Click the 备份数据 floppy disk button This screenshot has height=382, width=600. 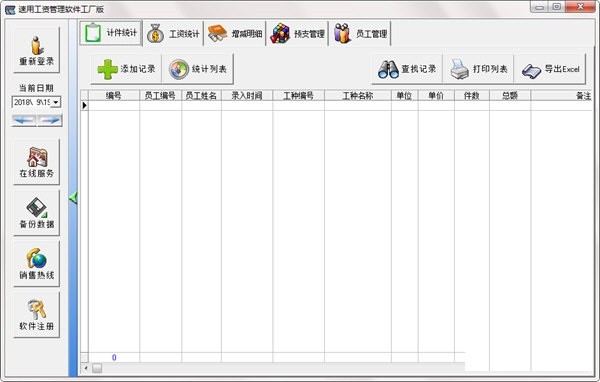37,213
